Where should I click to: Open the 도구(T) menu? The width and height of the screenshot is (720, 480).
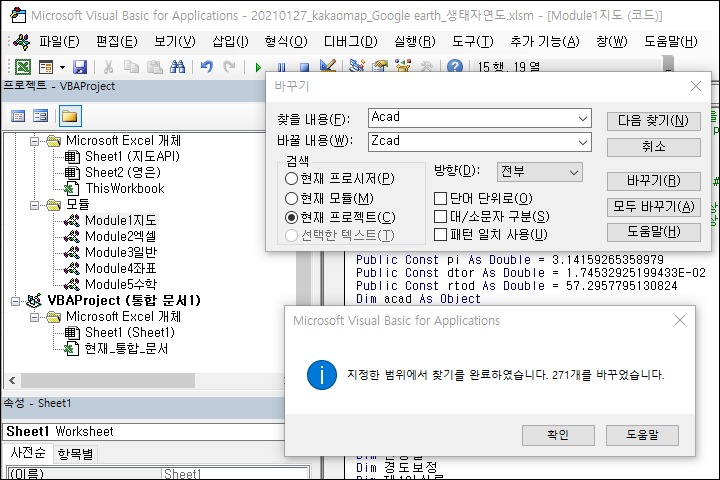[x=472, y=42]
